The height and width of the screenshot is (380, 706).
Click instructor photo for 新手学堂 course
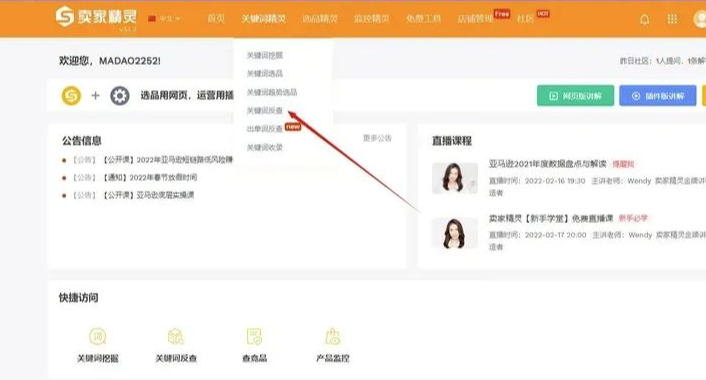(x=455, y=233)
